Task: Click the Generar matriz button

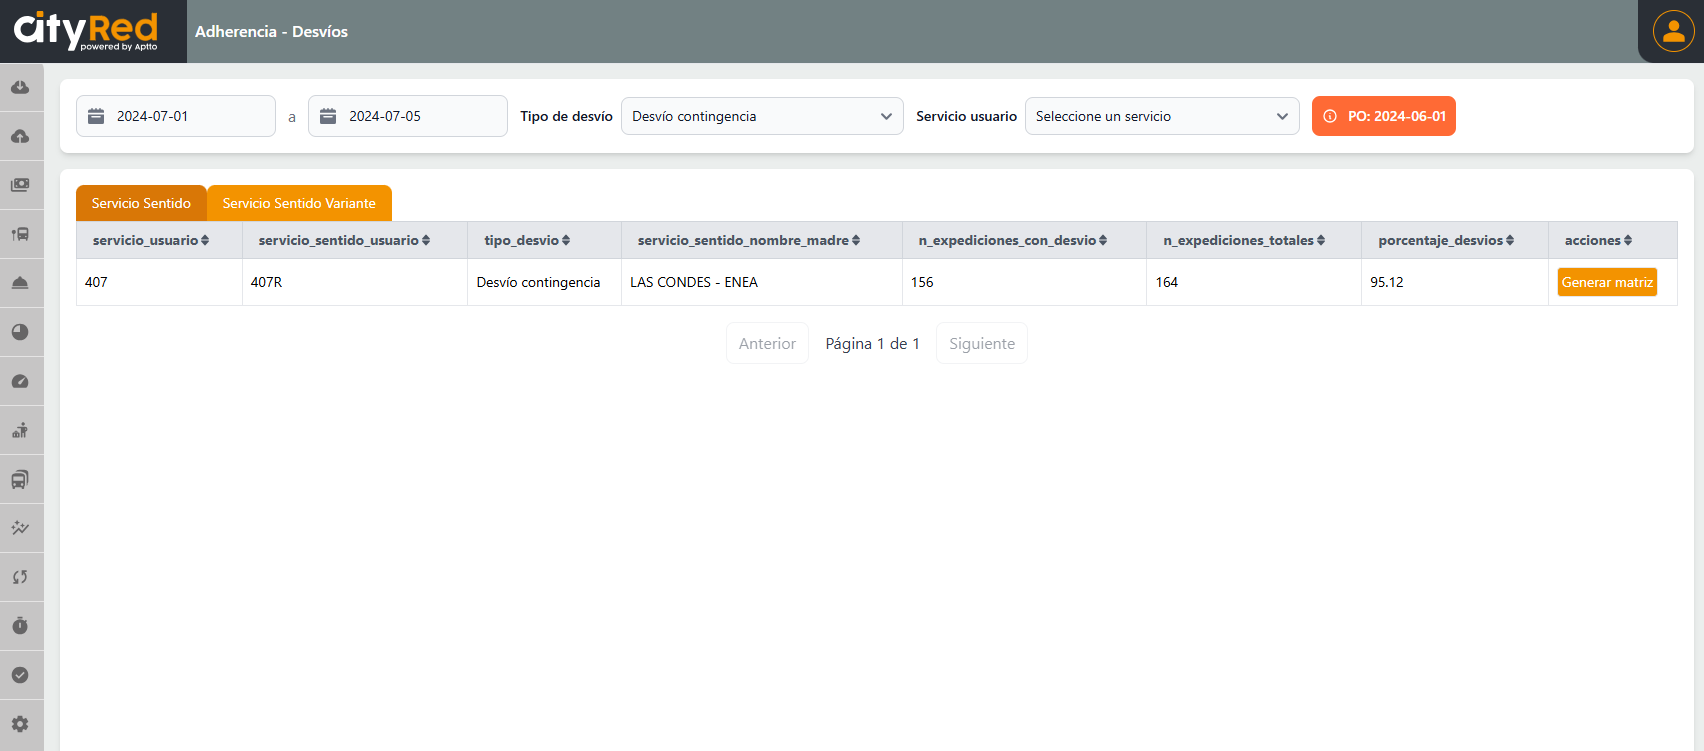Action: (x=1606, y=282)
